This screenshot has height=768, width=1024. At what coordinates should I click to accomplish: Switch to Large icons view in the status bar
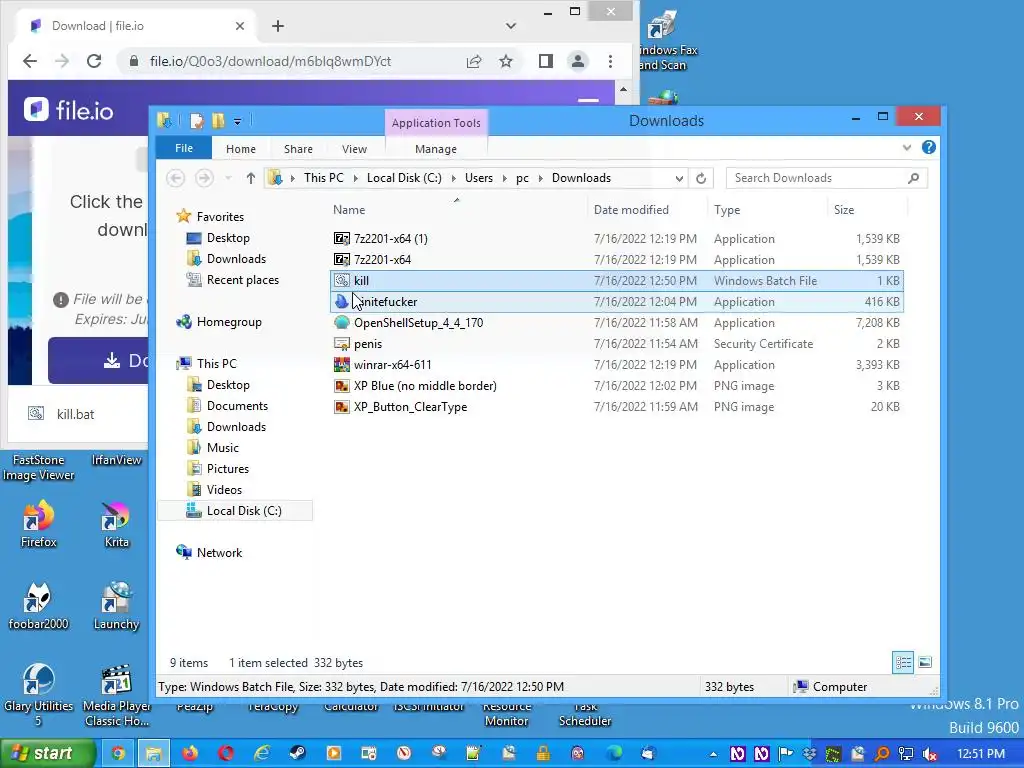[925, 662]
